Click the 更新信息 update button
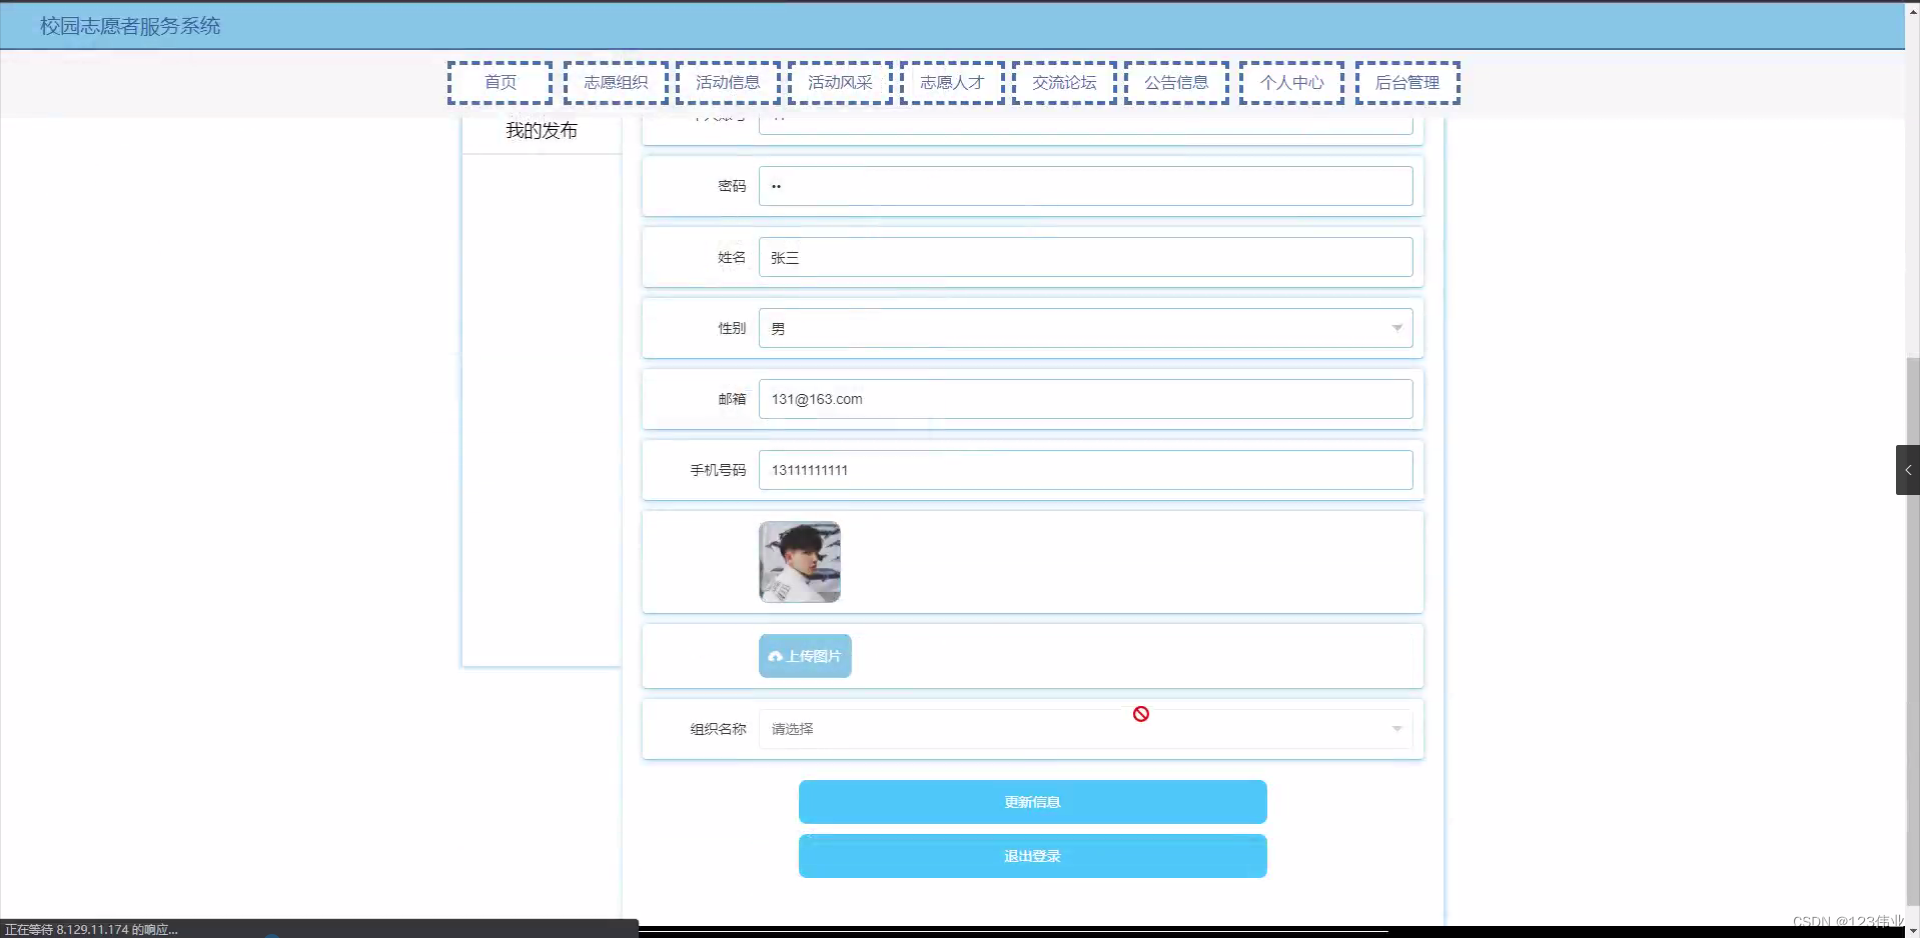 pyautogui.click(x=1031, y=801)
